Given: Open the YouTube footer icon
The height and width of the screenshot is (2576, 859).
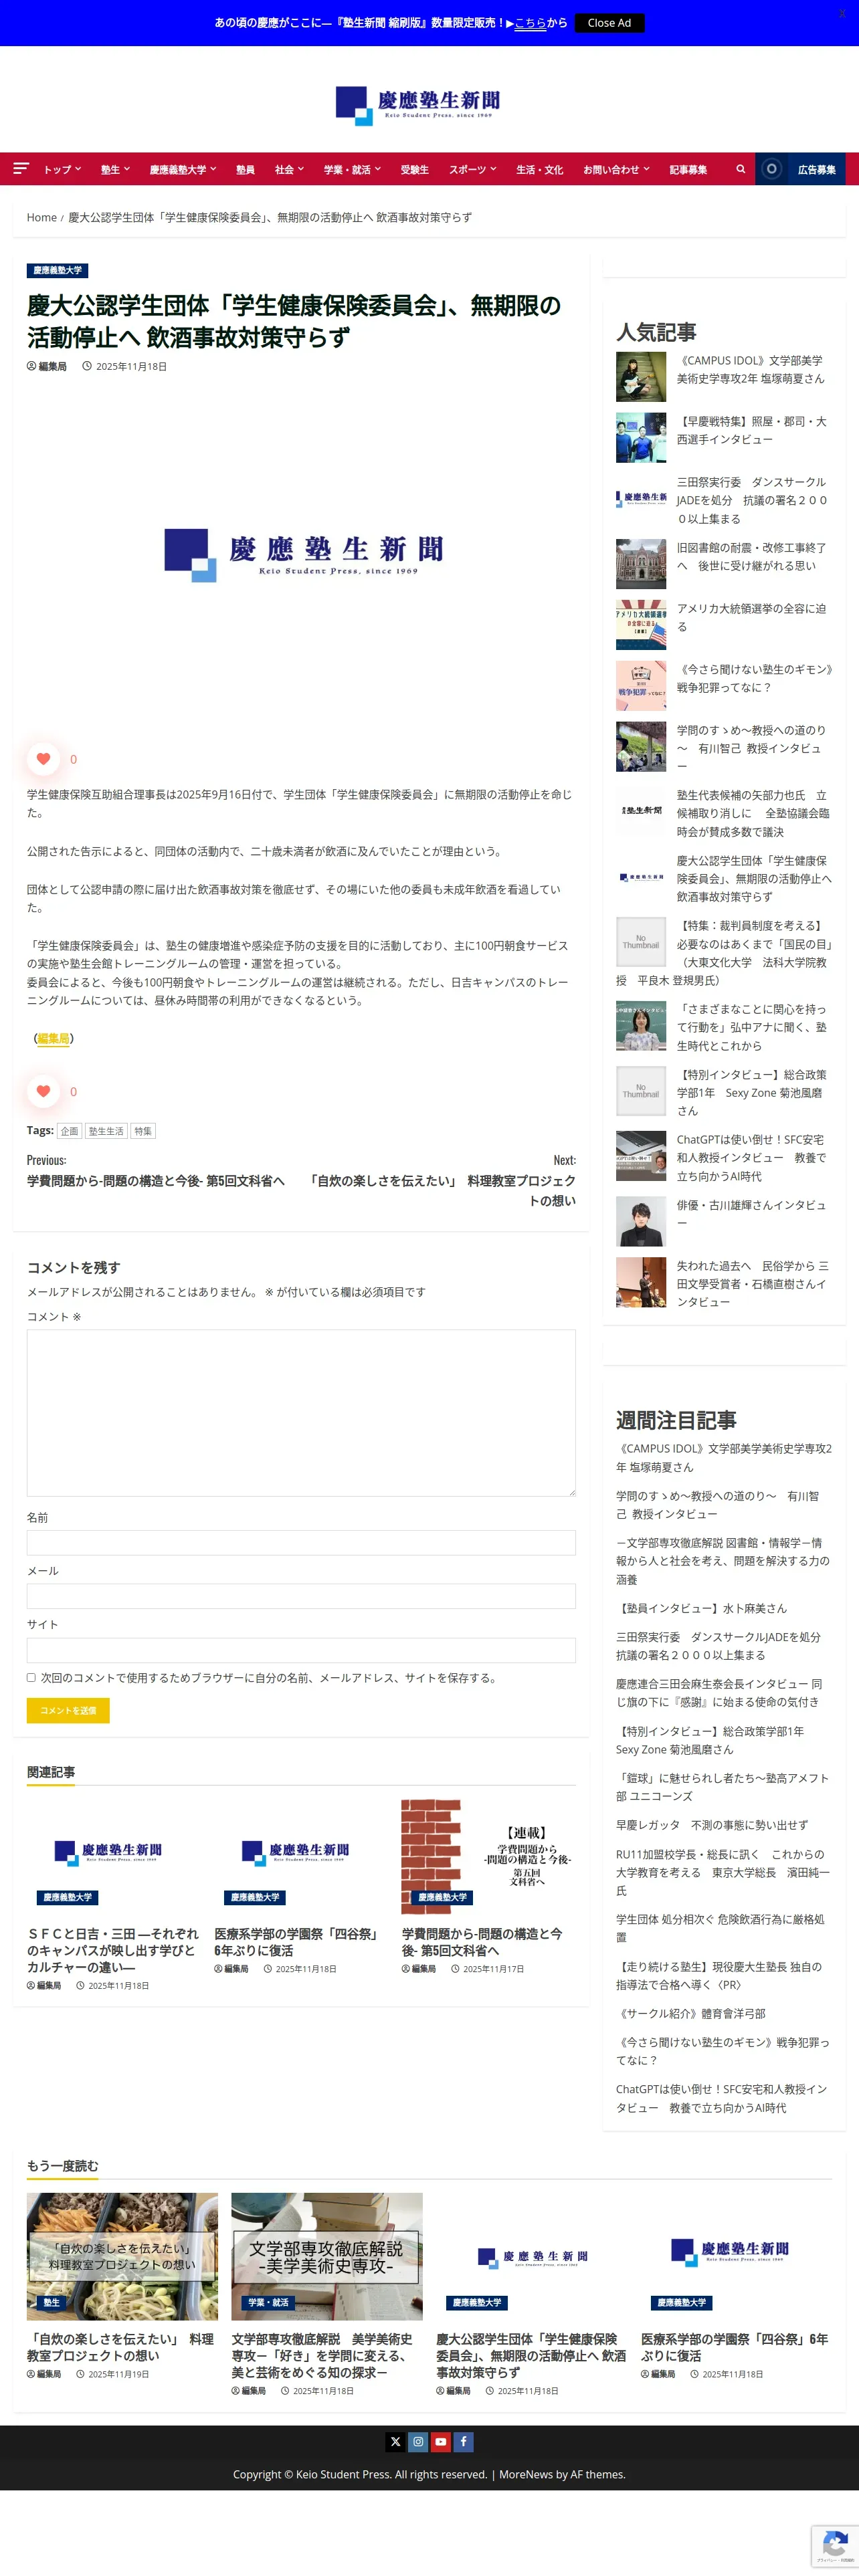Looking at the screenshot, I should point(441,2442).
